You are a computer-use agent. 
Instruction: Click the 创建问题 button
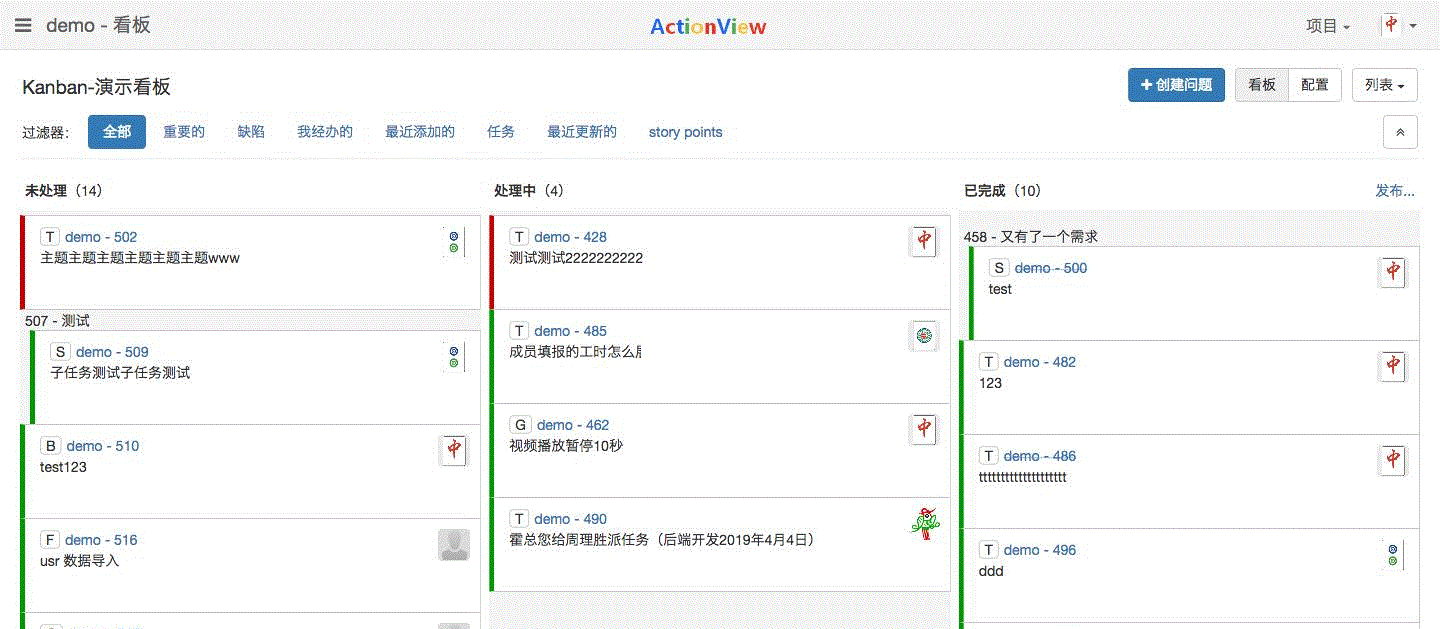[1177, 85]
